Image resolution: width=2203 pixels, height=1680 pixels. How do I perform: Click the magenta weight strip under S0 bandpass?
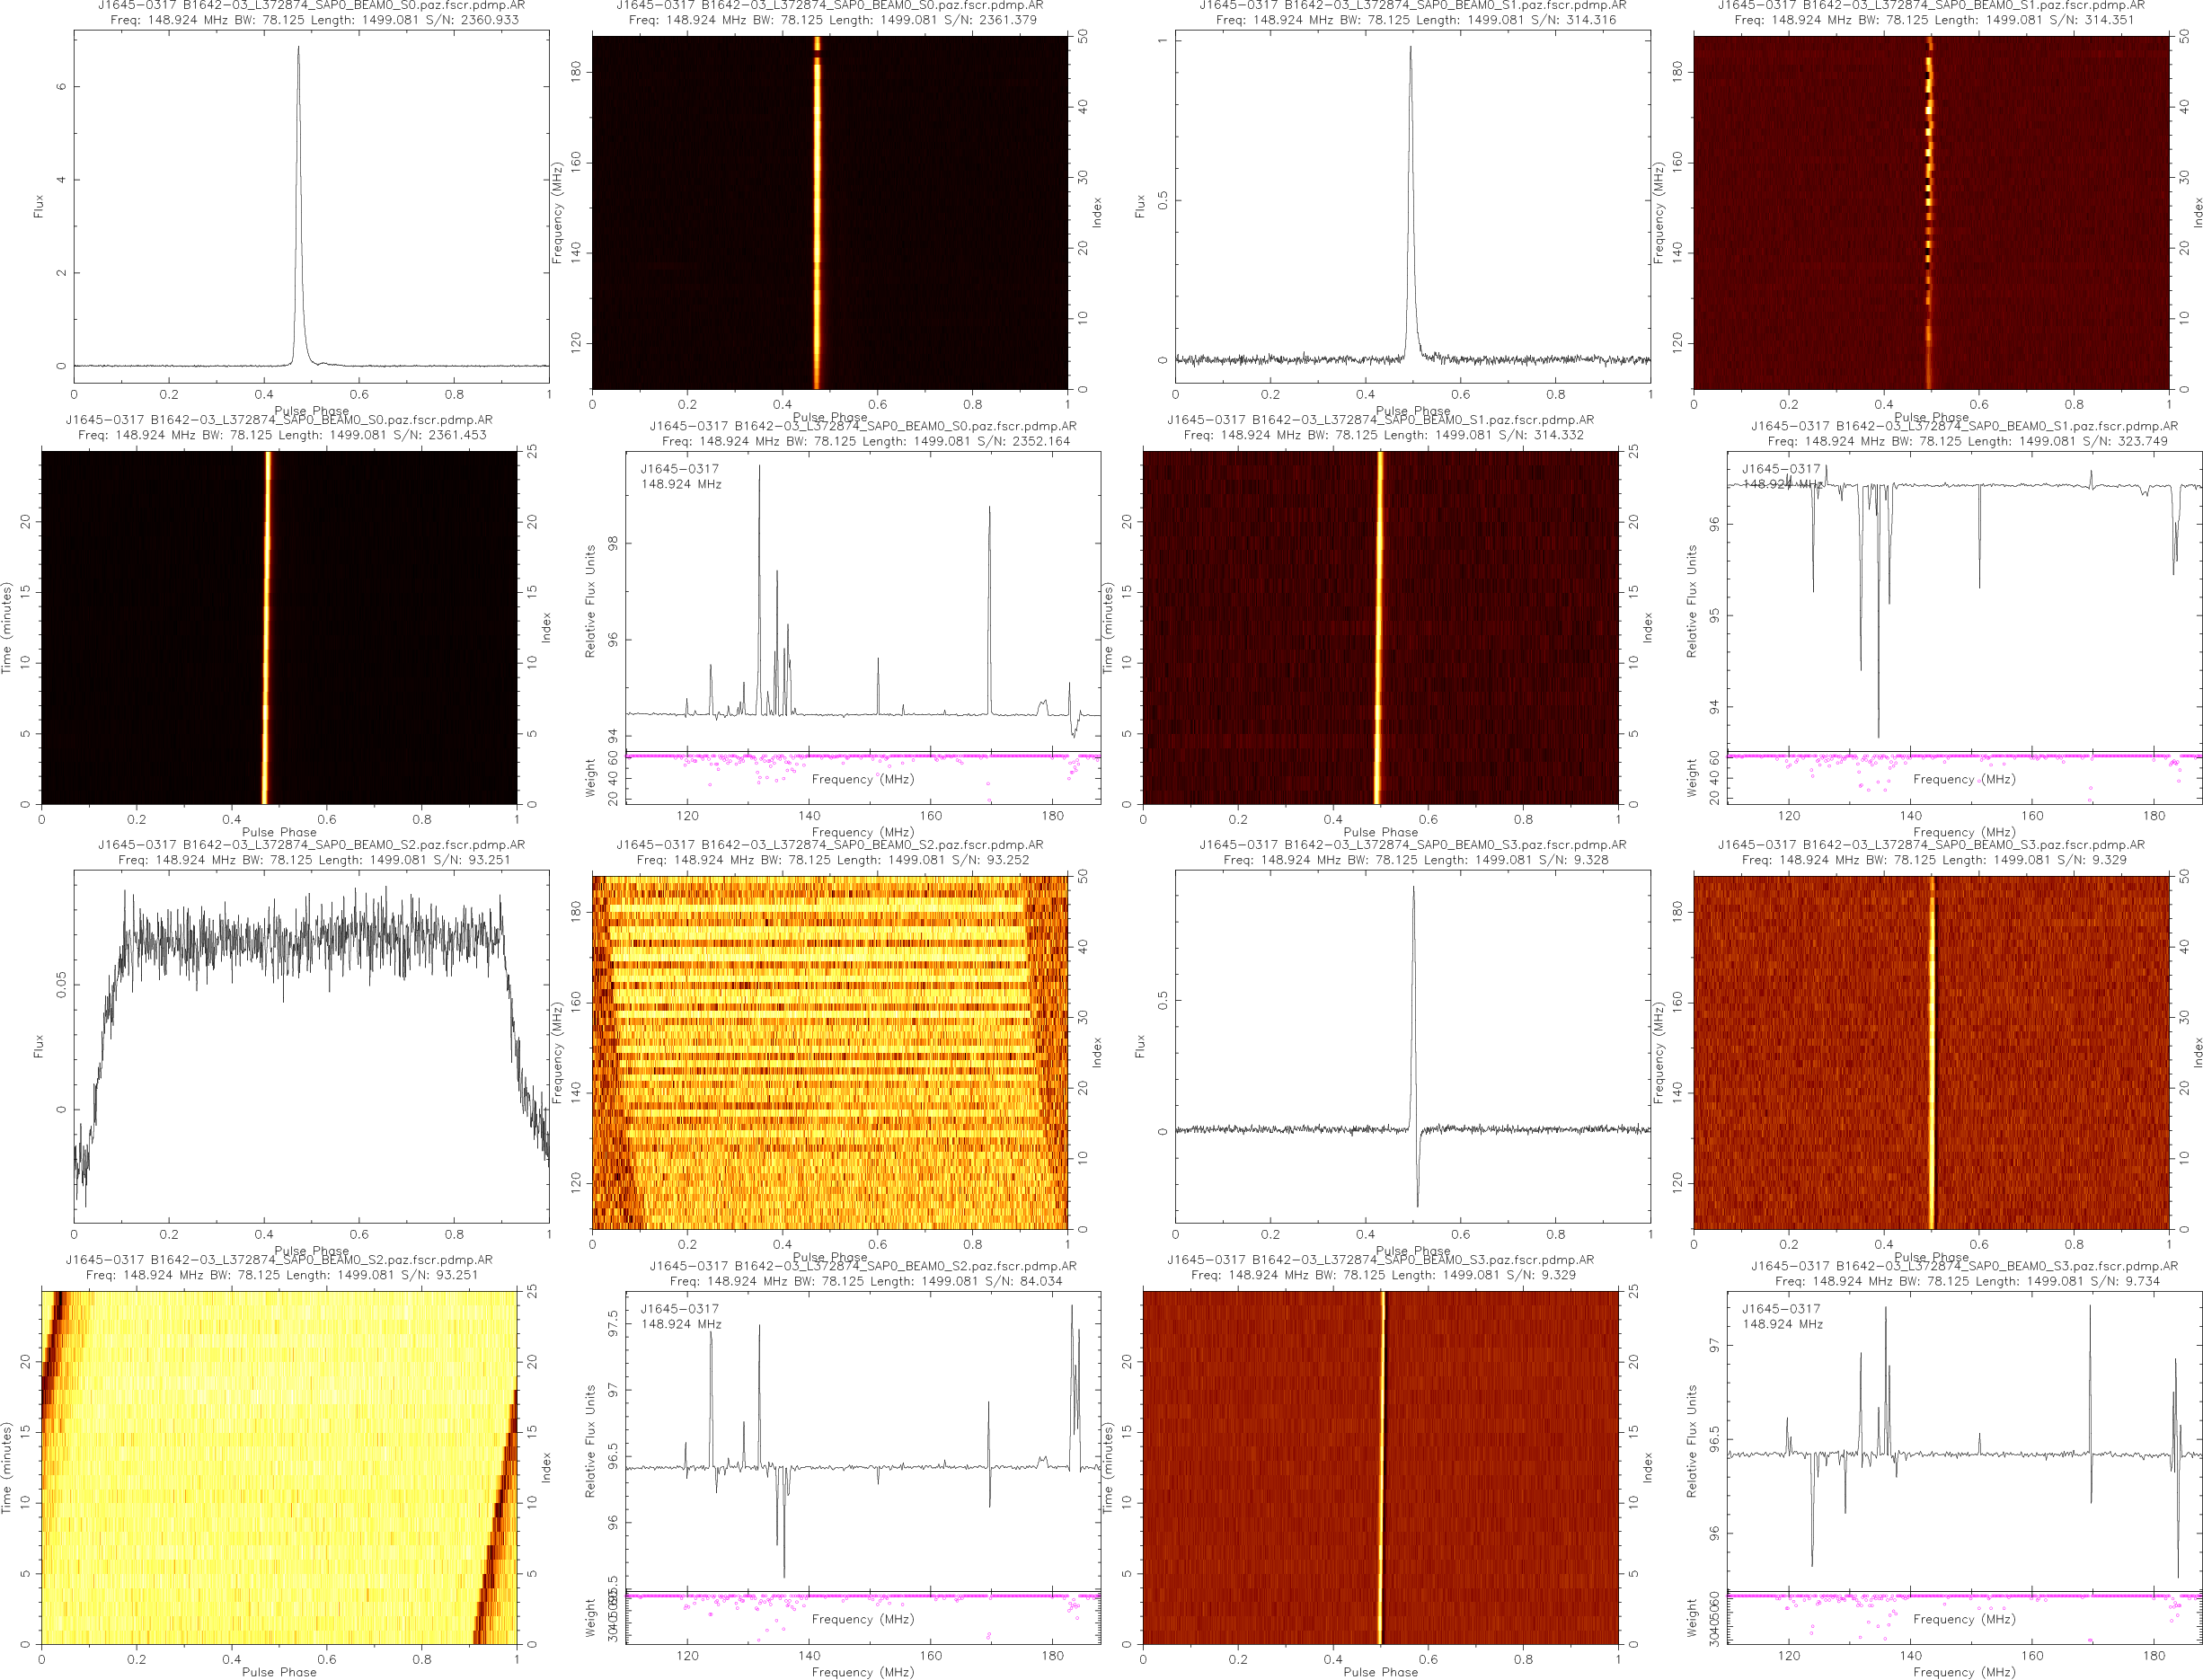click(862, 757)
